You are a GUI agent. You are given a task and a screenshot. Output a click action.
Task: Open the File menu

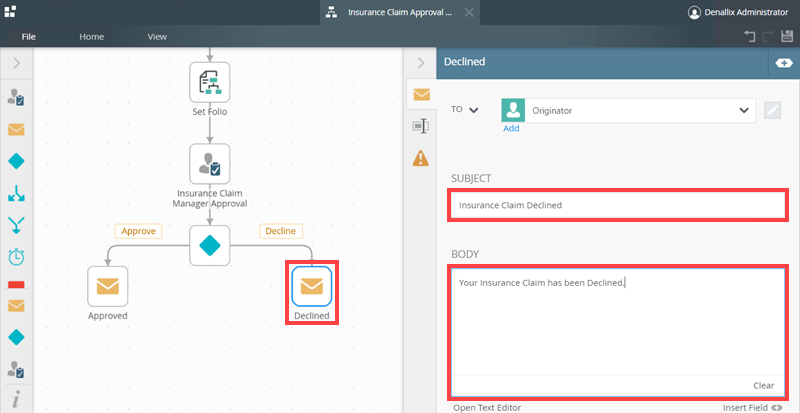click(29, 36)
